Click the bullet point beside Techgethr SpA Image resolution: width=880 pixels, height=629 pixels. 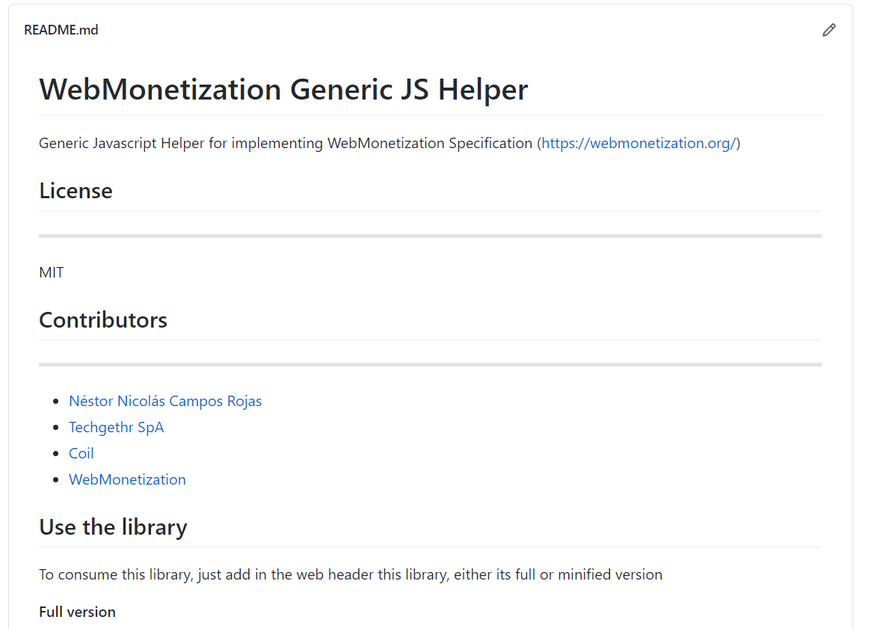click(56, 428)
